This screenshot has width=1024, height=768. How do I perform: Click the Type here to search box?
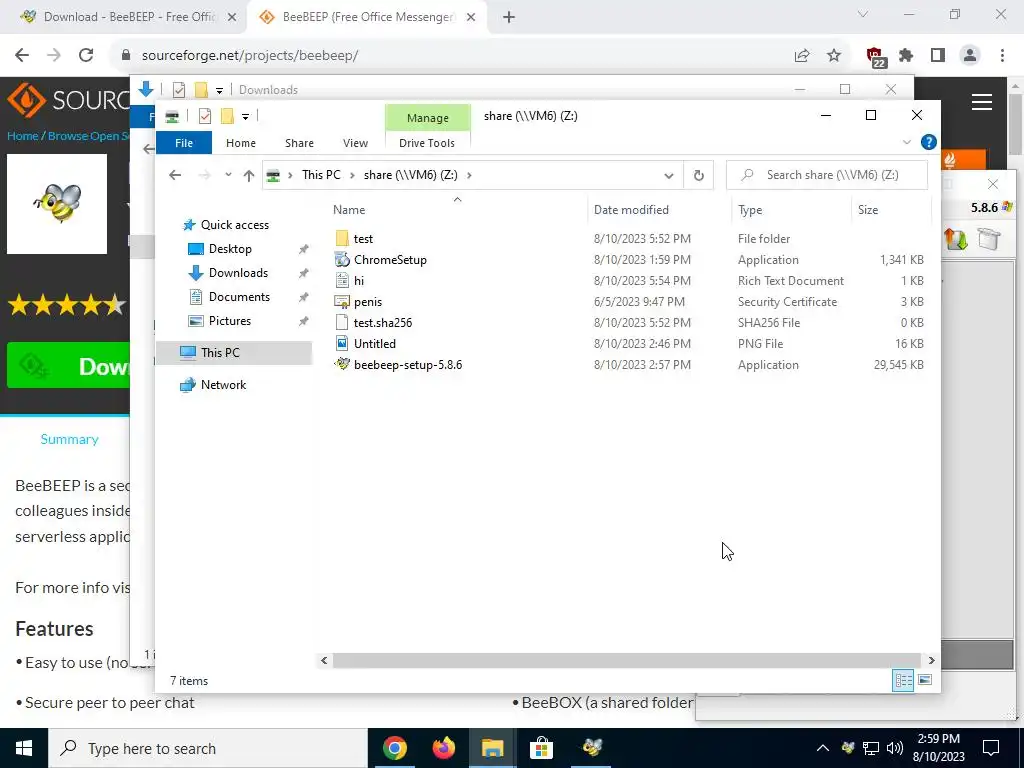(x=208, y=748)
